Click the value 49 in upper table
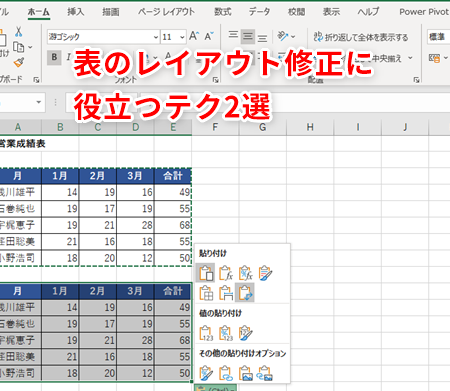 (x=173, y=192)
